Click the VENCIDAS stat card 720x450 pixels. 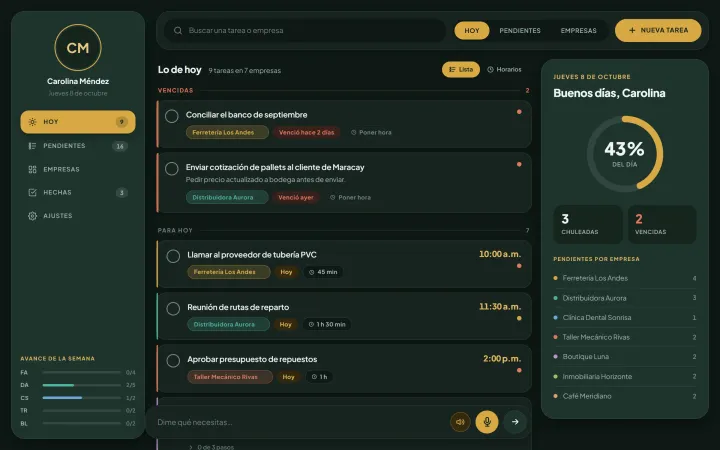click(662, 224)
